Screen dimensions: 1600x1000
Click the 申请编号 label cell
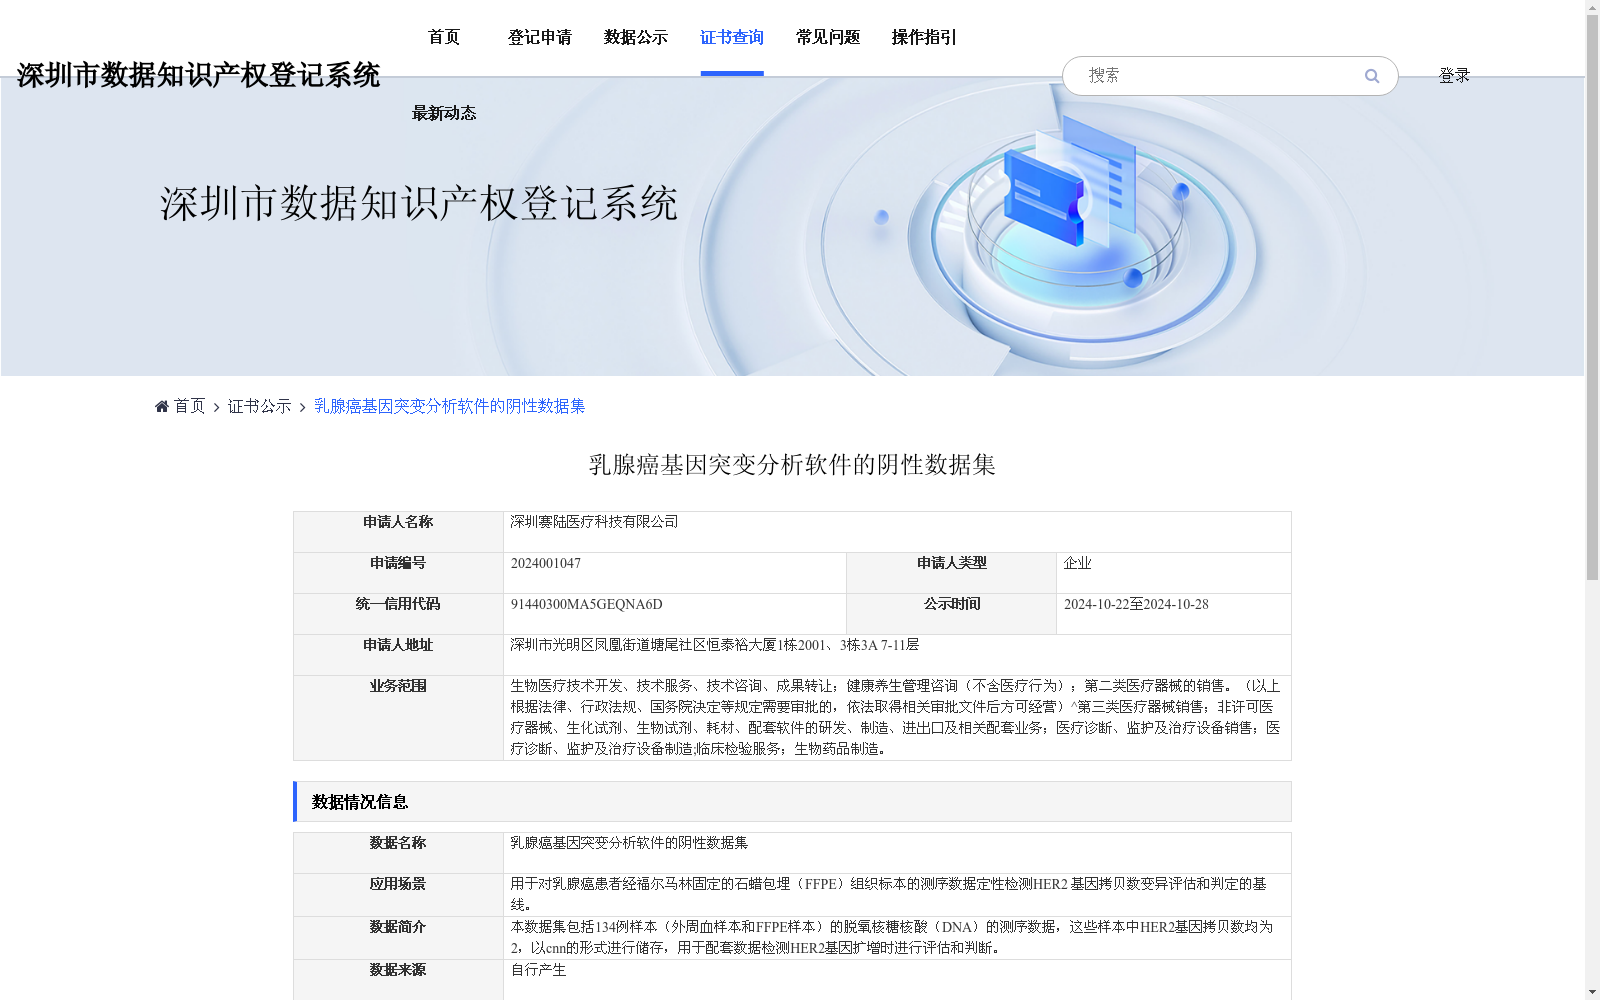click(x=398, y=573)
